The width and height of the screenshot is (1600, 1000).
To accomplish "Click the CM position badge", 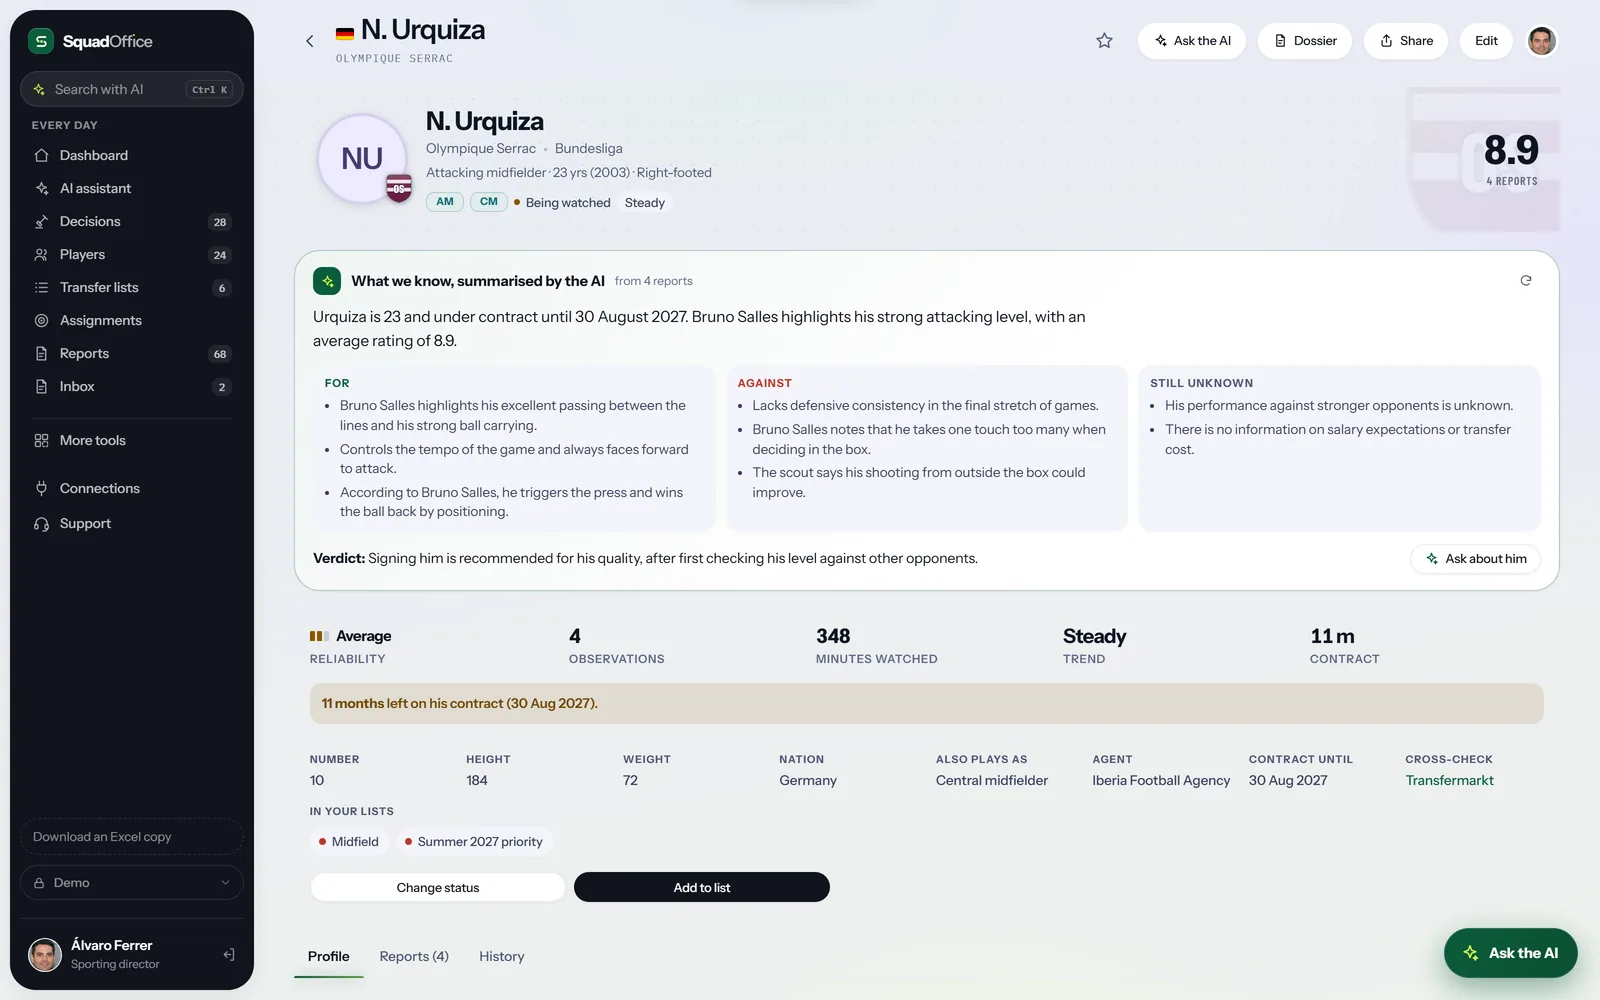I will [489, 202].
